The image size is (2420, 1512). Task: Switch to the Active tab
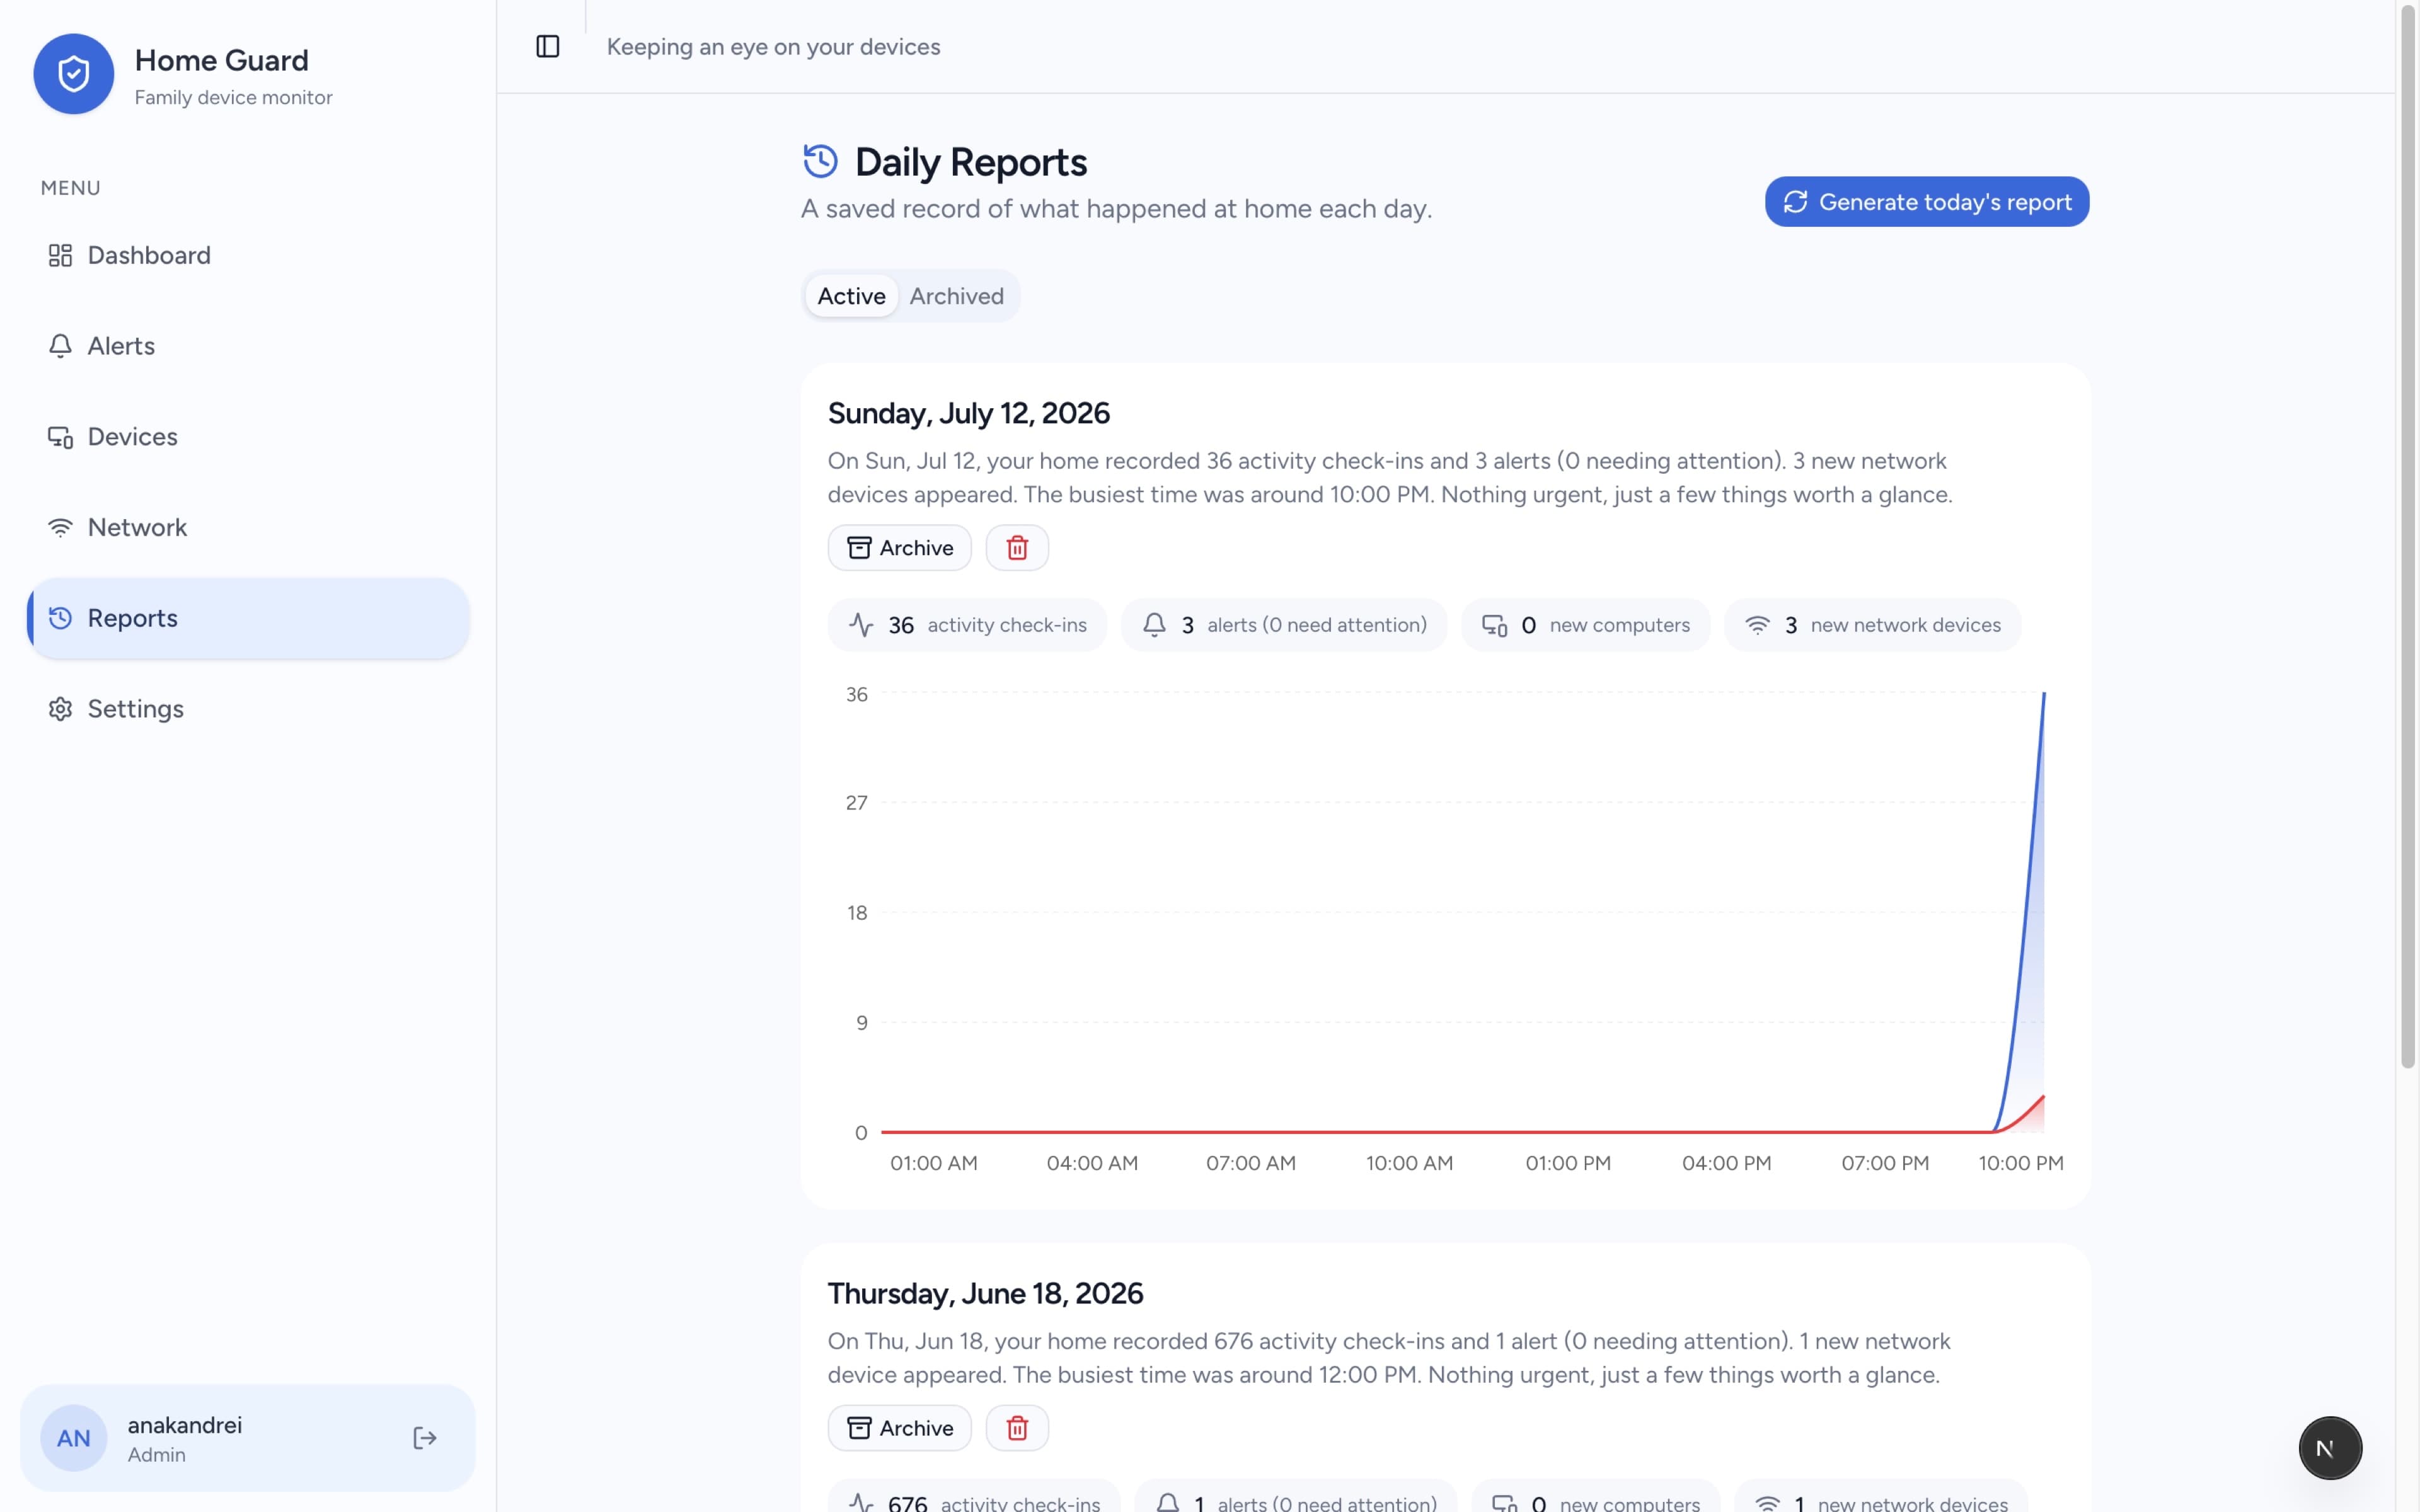pos(851,296)
